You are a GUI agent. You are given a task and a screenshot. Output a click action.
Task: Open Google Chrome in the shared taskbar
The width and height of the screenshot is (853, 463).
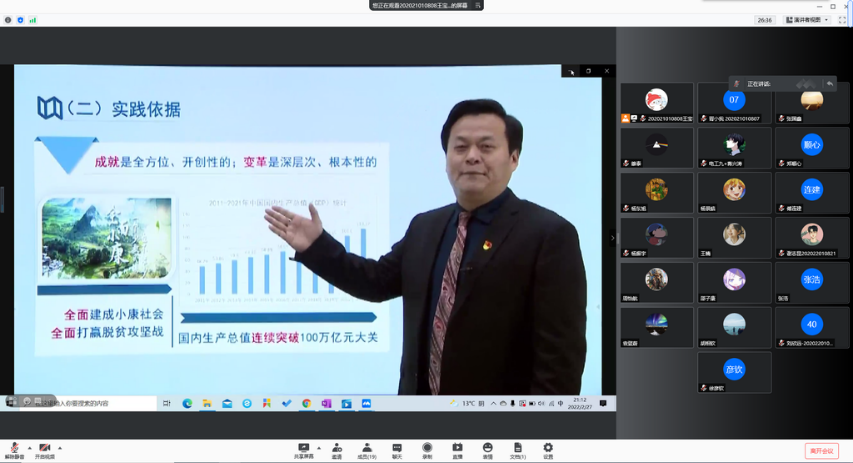click(x=307, y=403)
